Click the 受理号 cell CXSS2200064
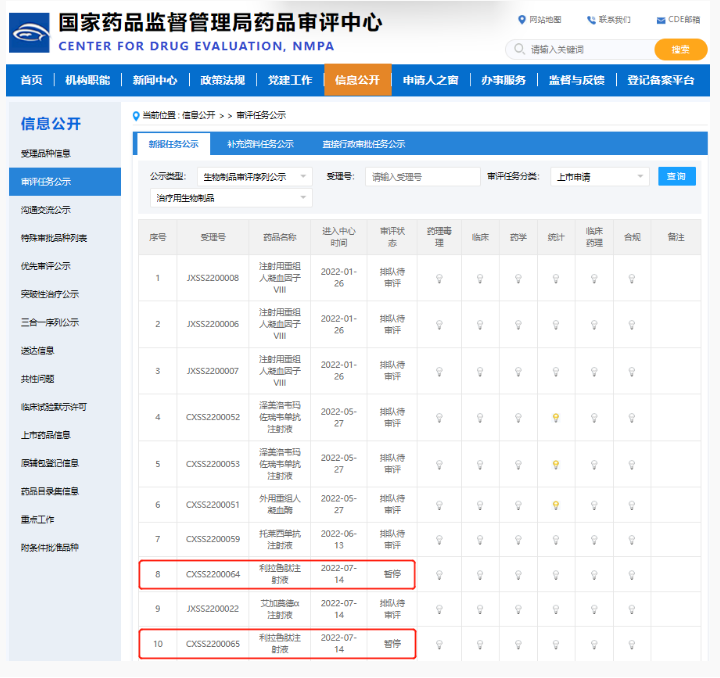 tap(213, 574)
